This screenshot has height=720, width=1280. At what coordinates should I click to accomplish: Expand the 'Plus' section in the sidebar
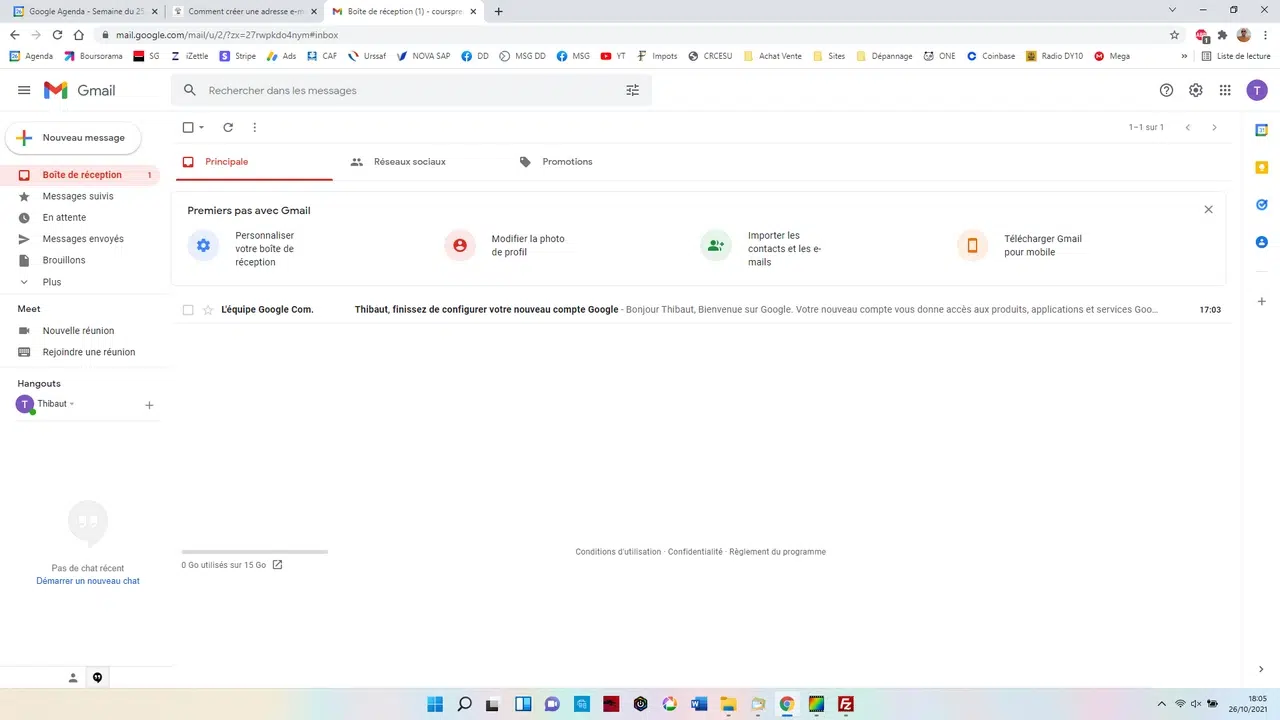pyautogui.click(x=52, y=281)
